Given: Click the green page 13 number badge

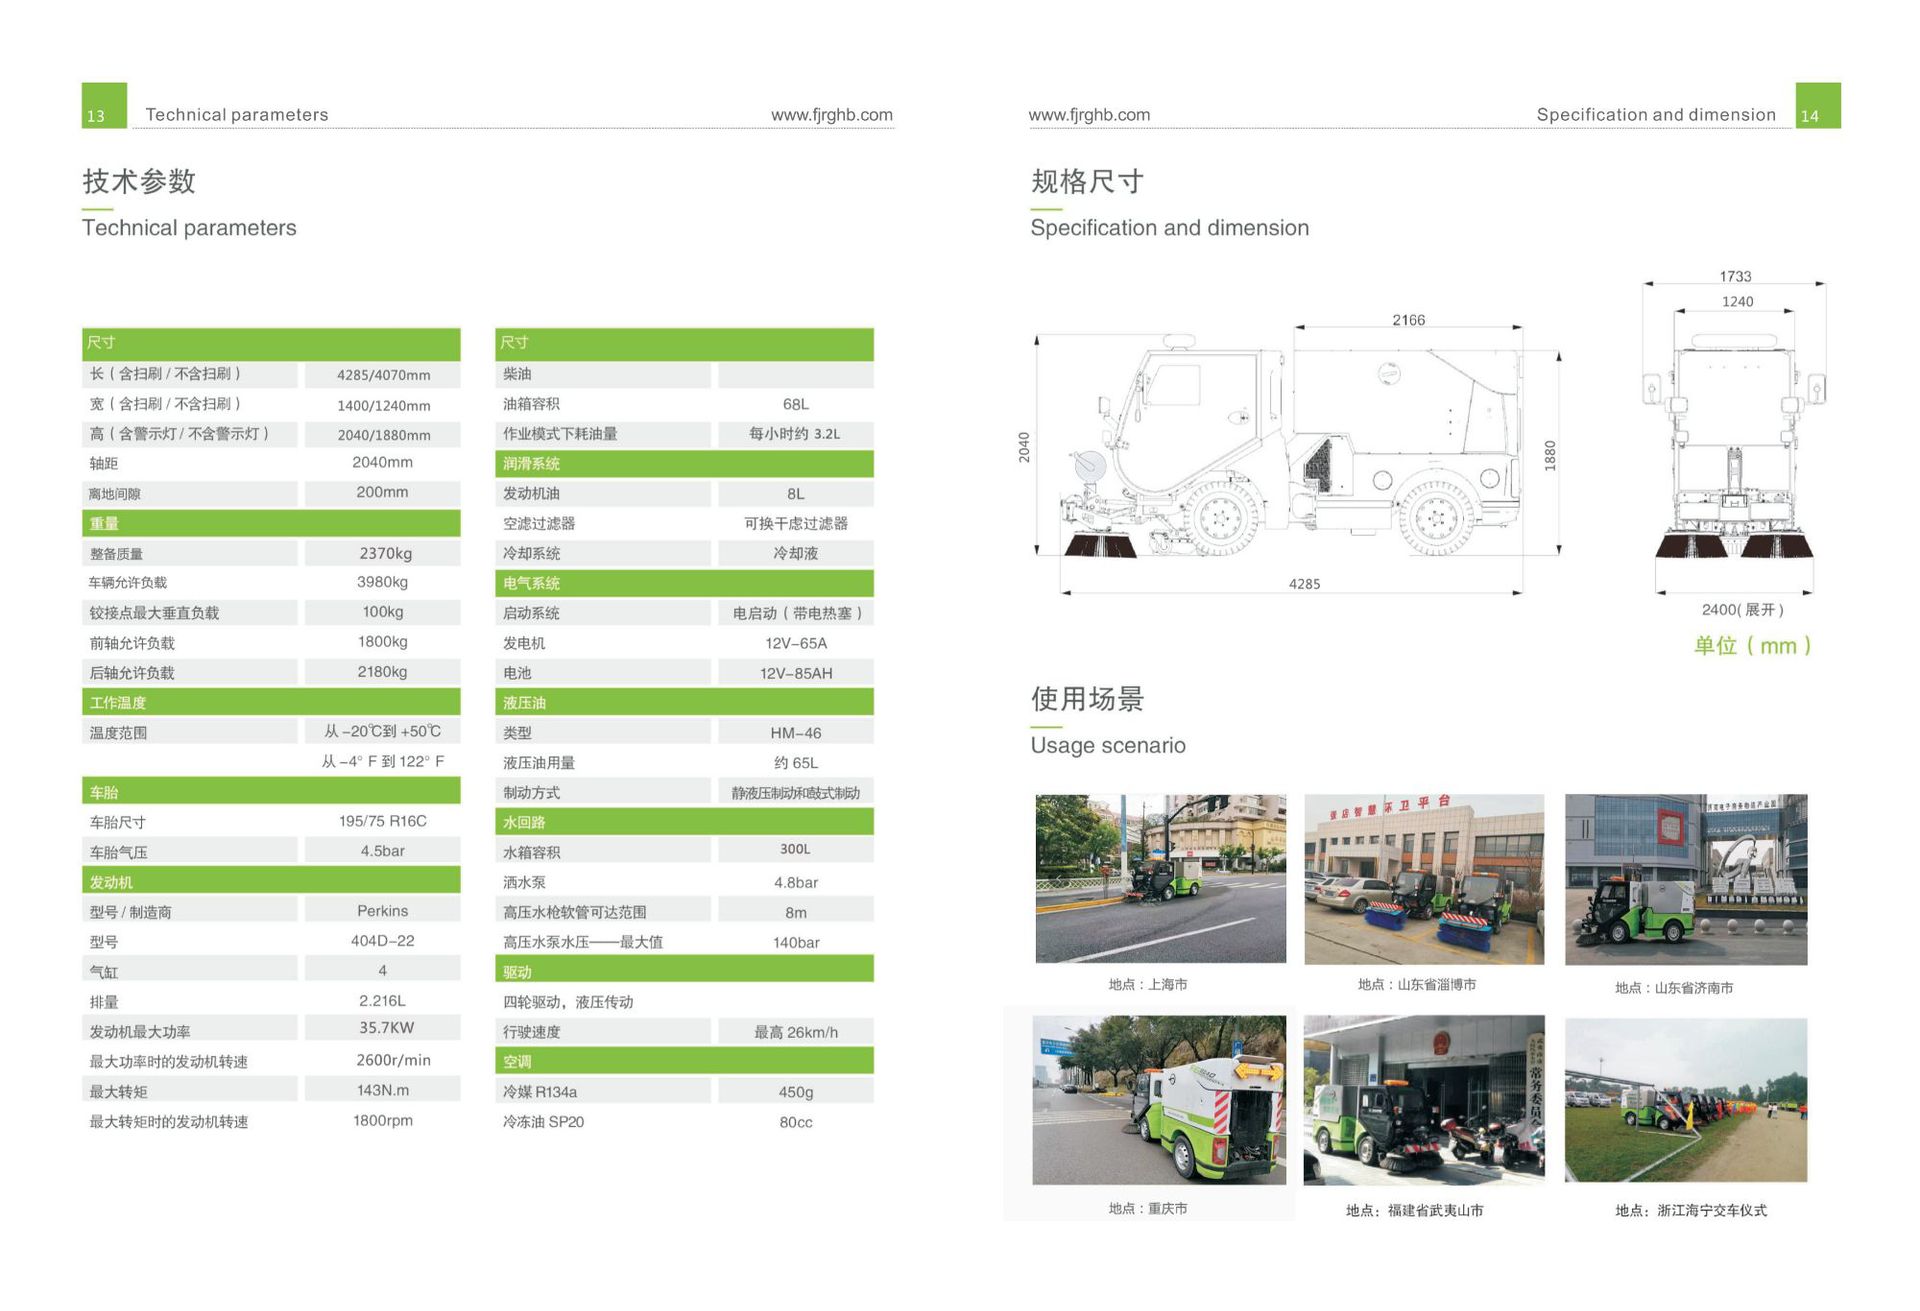Looking at the screenshot, I should [x=103, y=106].
